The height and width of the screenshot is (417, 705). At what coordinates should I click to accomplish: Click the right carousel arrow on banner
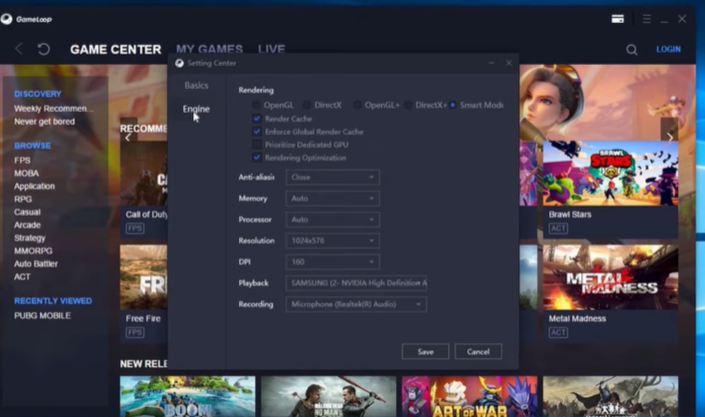pos(669,137)
